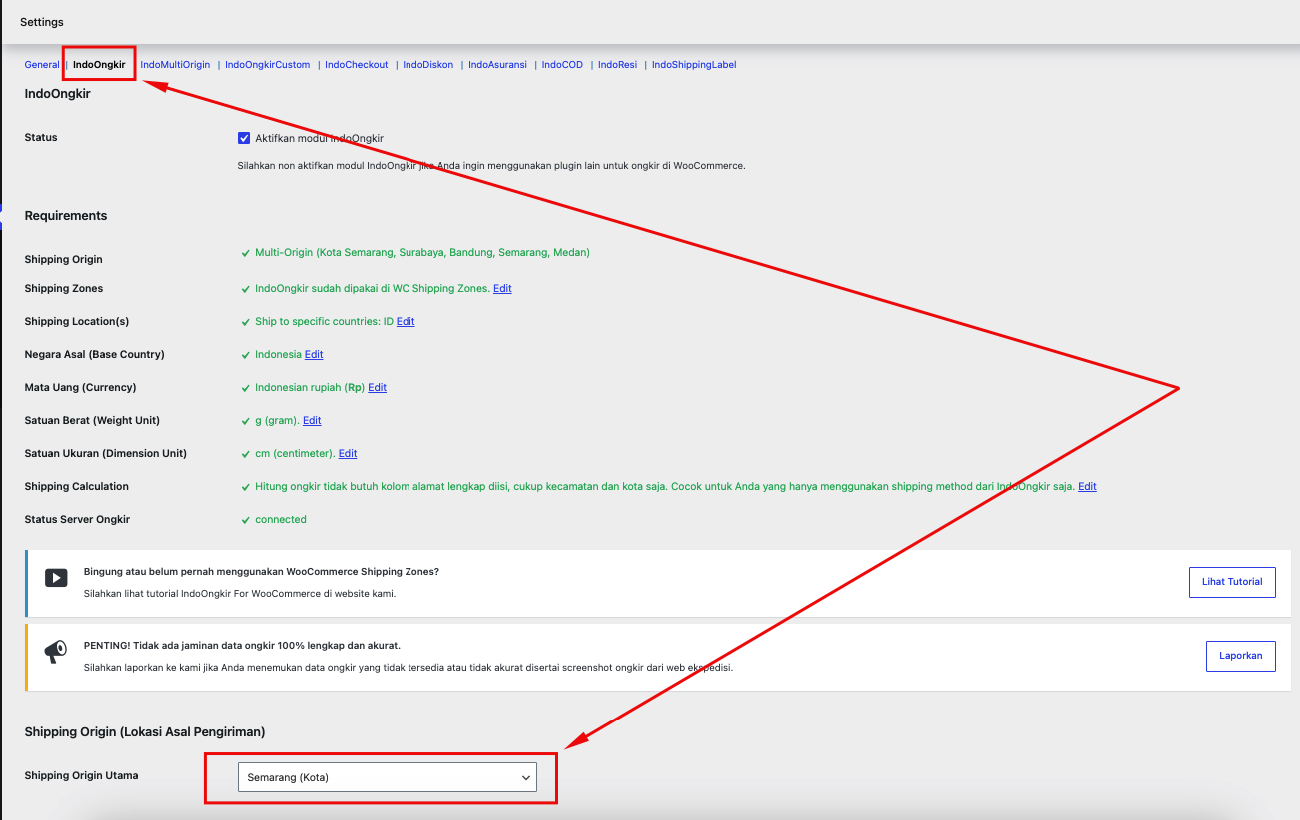Select the IndoDiskon tab
Image resolution: width=1300 pixels, height=820 pixels.
pos(428,65)
